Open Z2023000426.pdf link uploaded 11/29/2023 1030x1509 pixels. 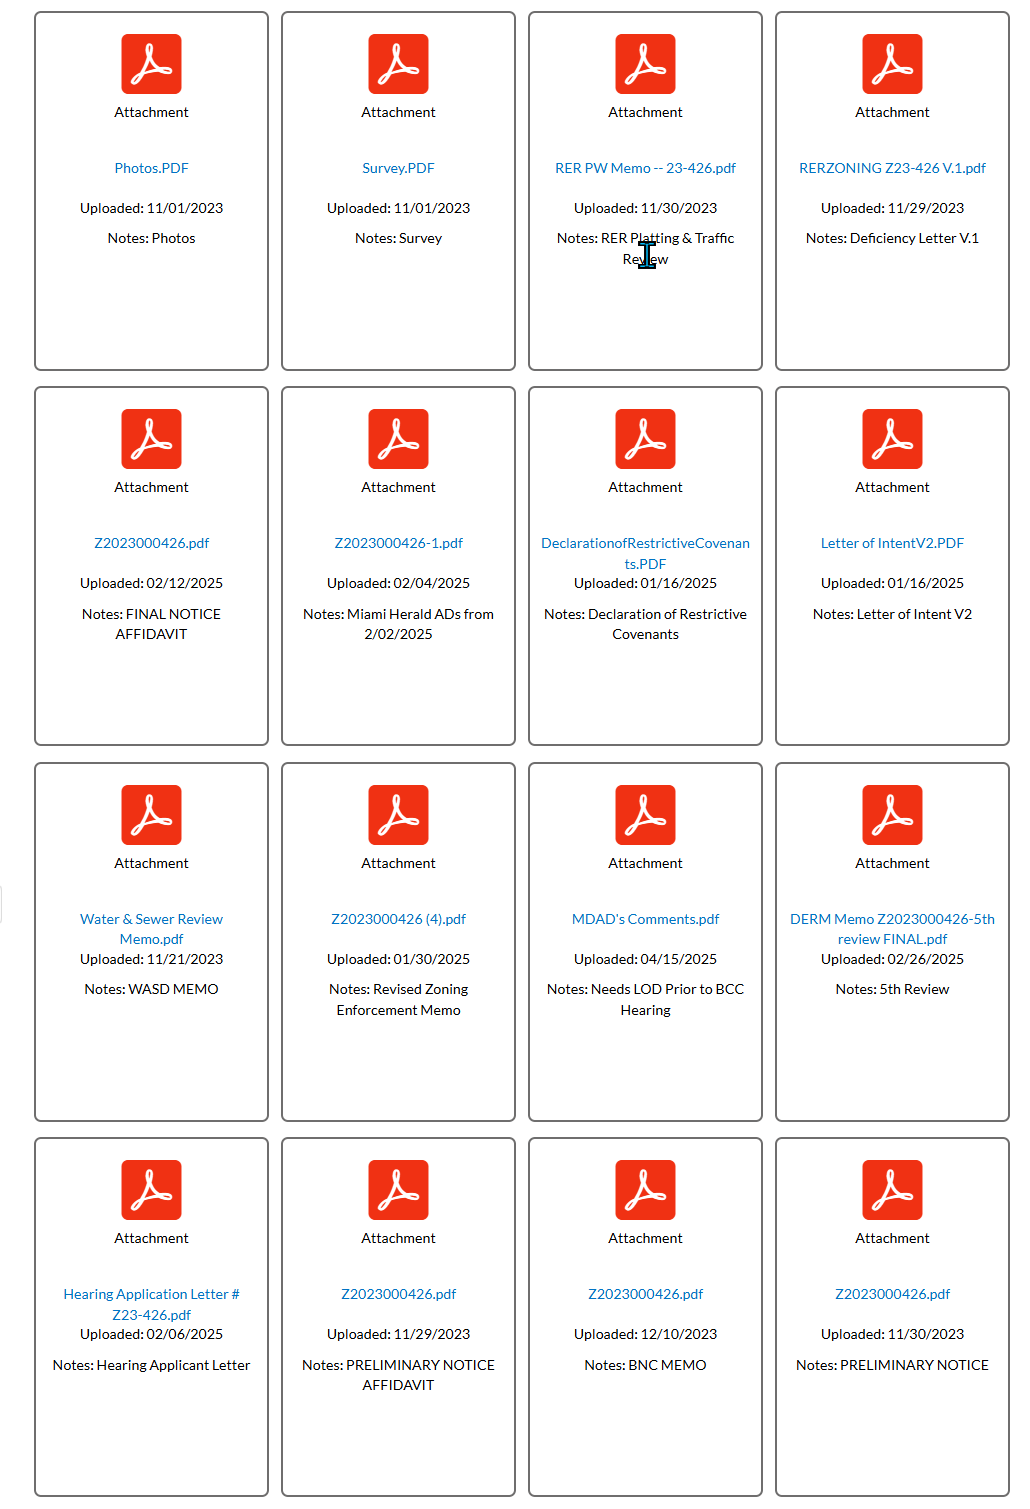click(x=398, y=1294)
